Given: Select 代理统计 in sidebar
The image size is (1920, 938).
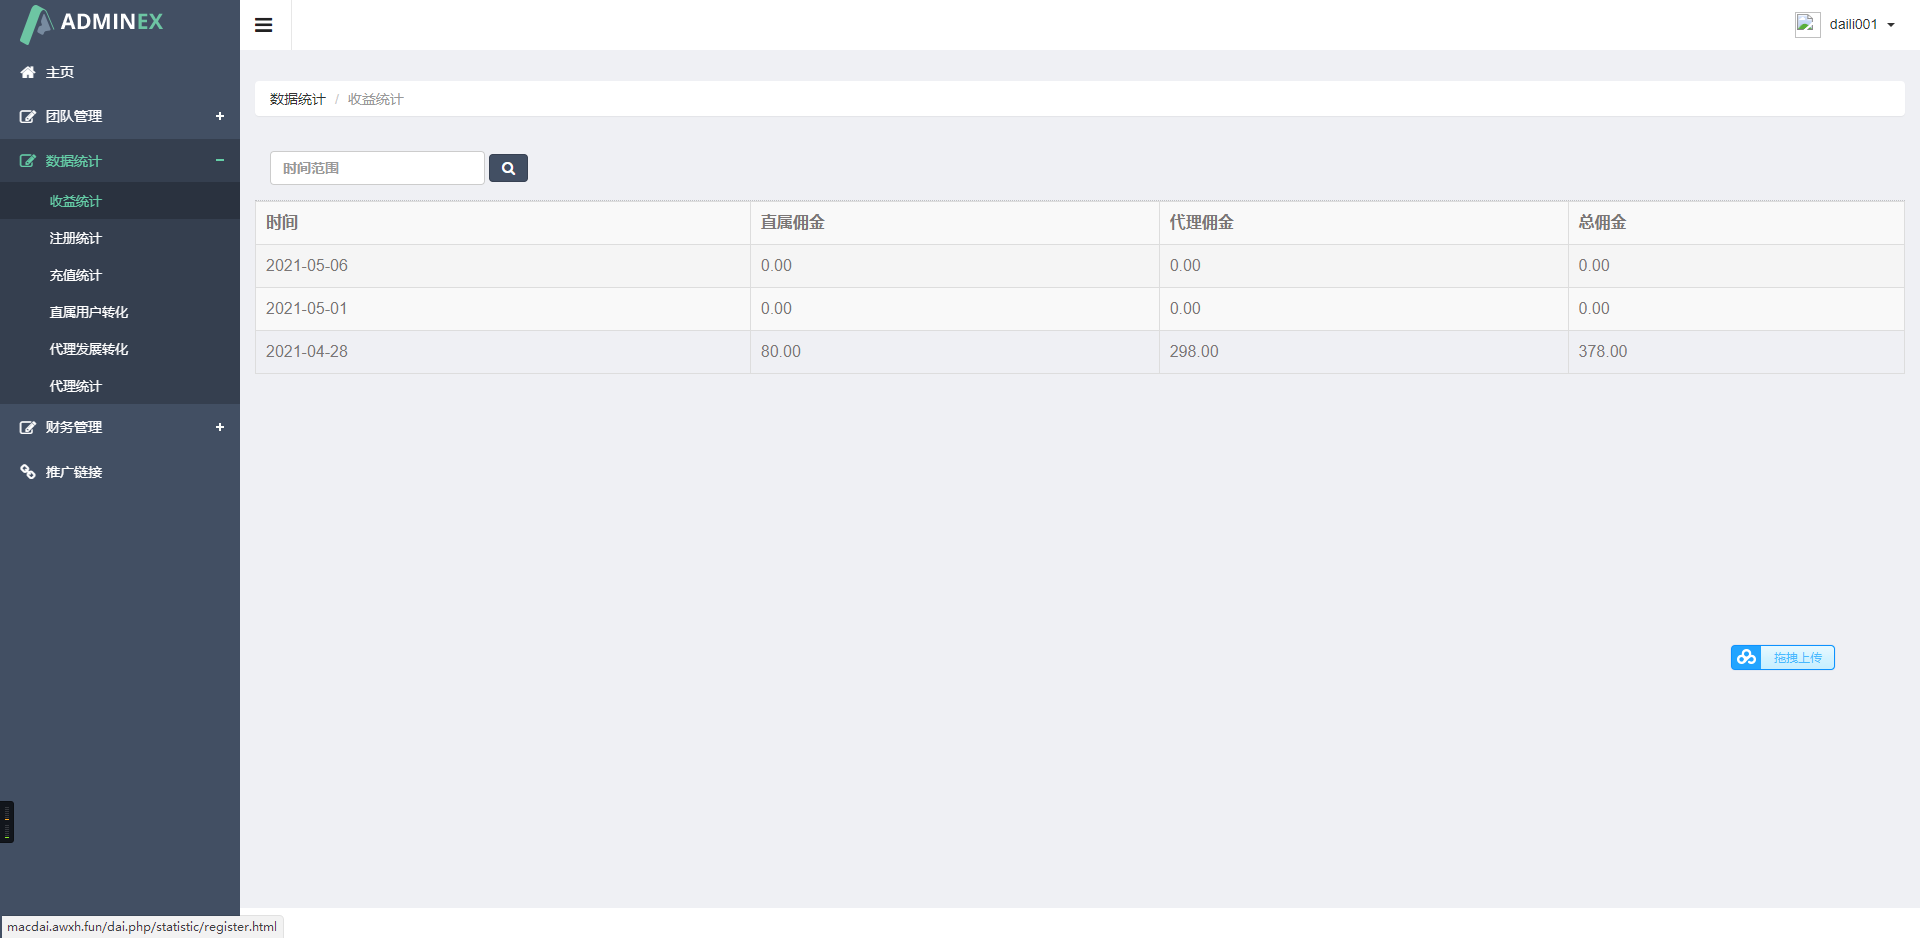Looking at the screenshot, I should pos(76,386).
